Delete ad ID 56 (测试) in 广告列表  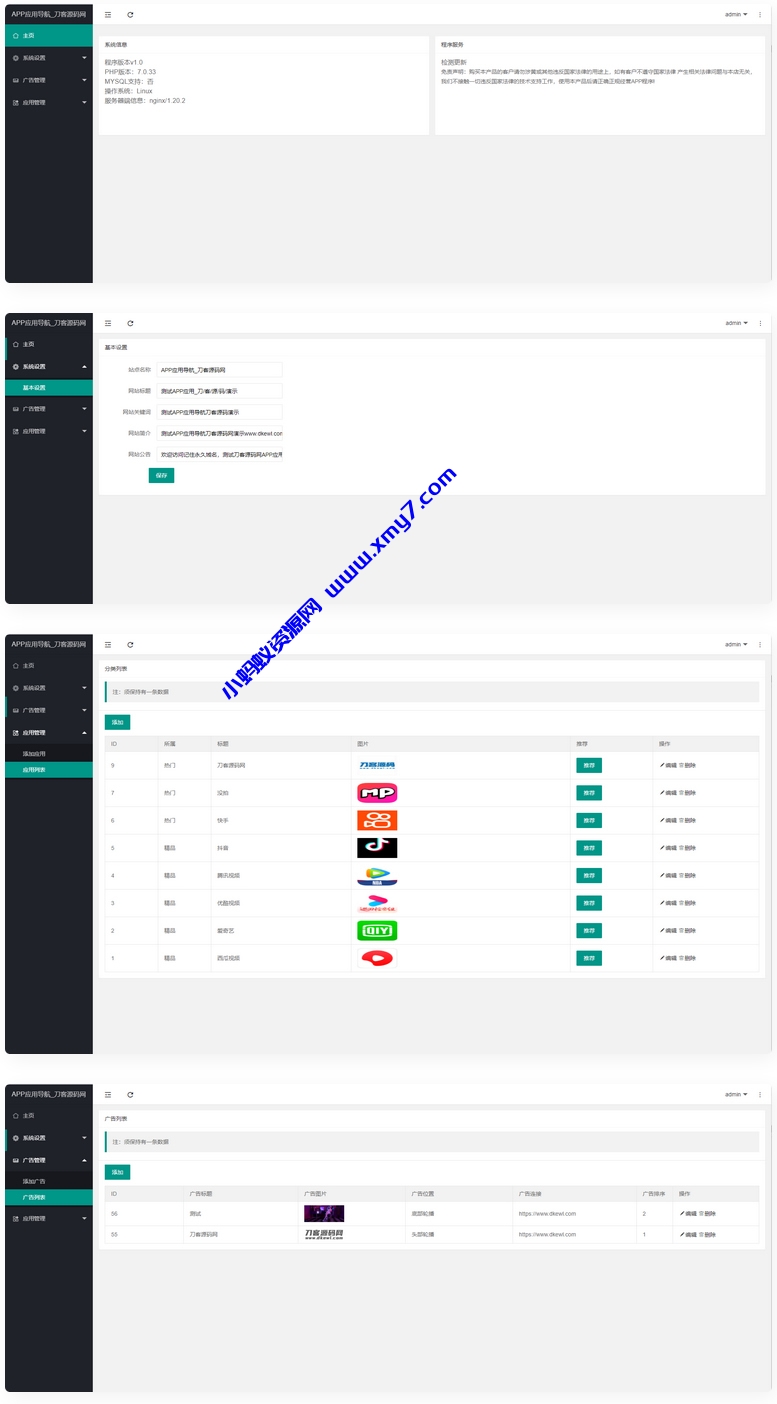click(708, 1214)
